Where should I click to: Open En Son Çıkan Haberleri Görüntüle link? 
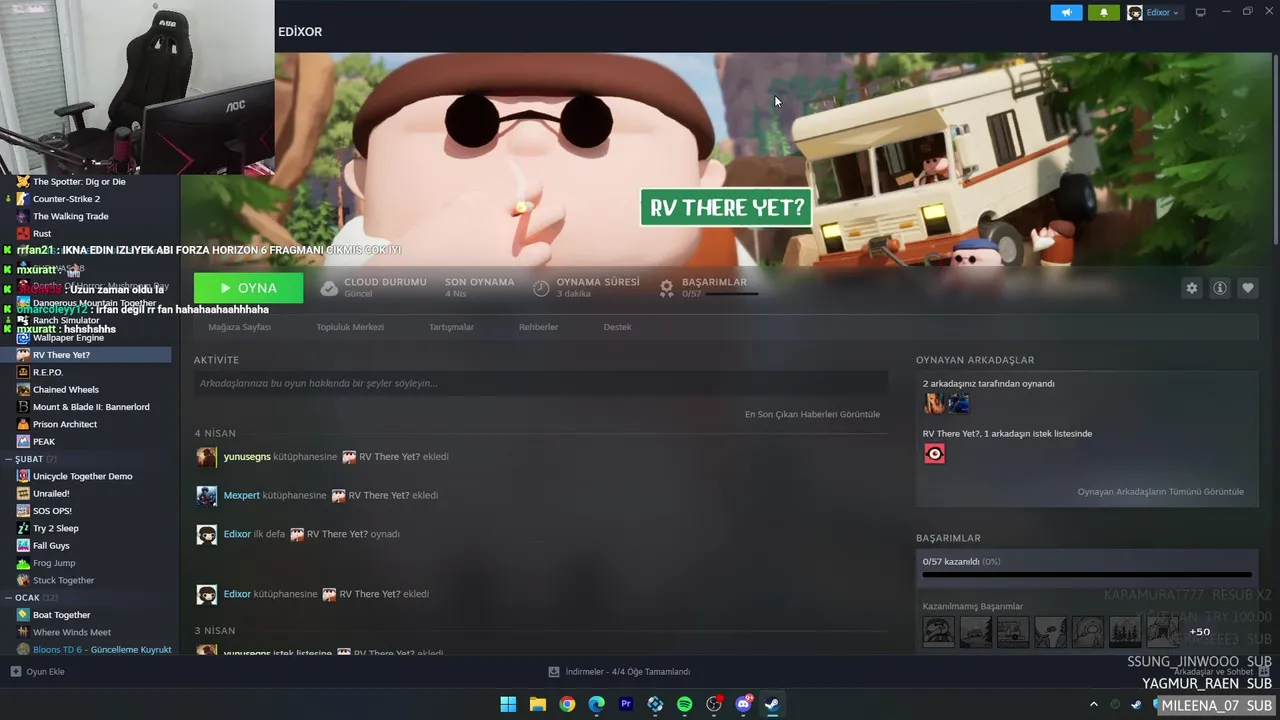pyautogui.click(x=812, y=414)
